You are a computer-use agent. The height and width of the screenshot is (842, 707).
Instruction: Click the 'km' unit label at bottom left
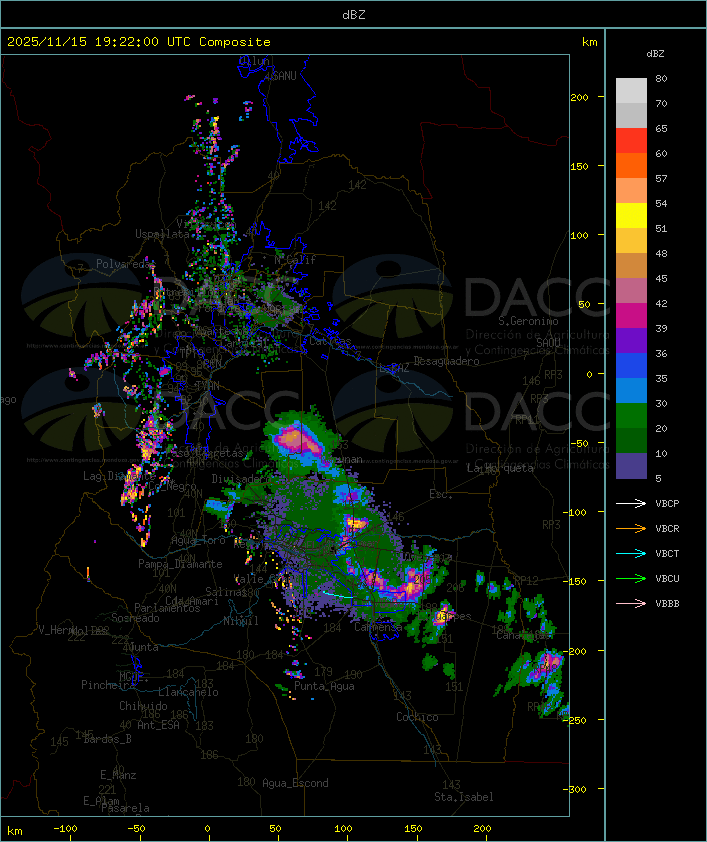click(14, 831)
